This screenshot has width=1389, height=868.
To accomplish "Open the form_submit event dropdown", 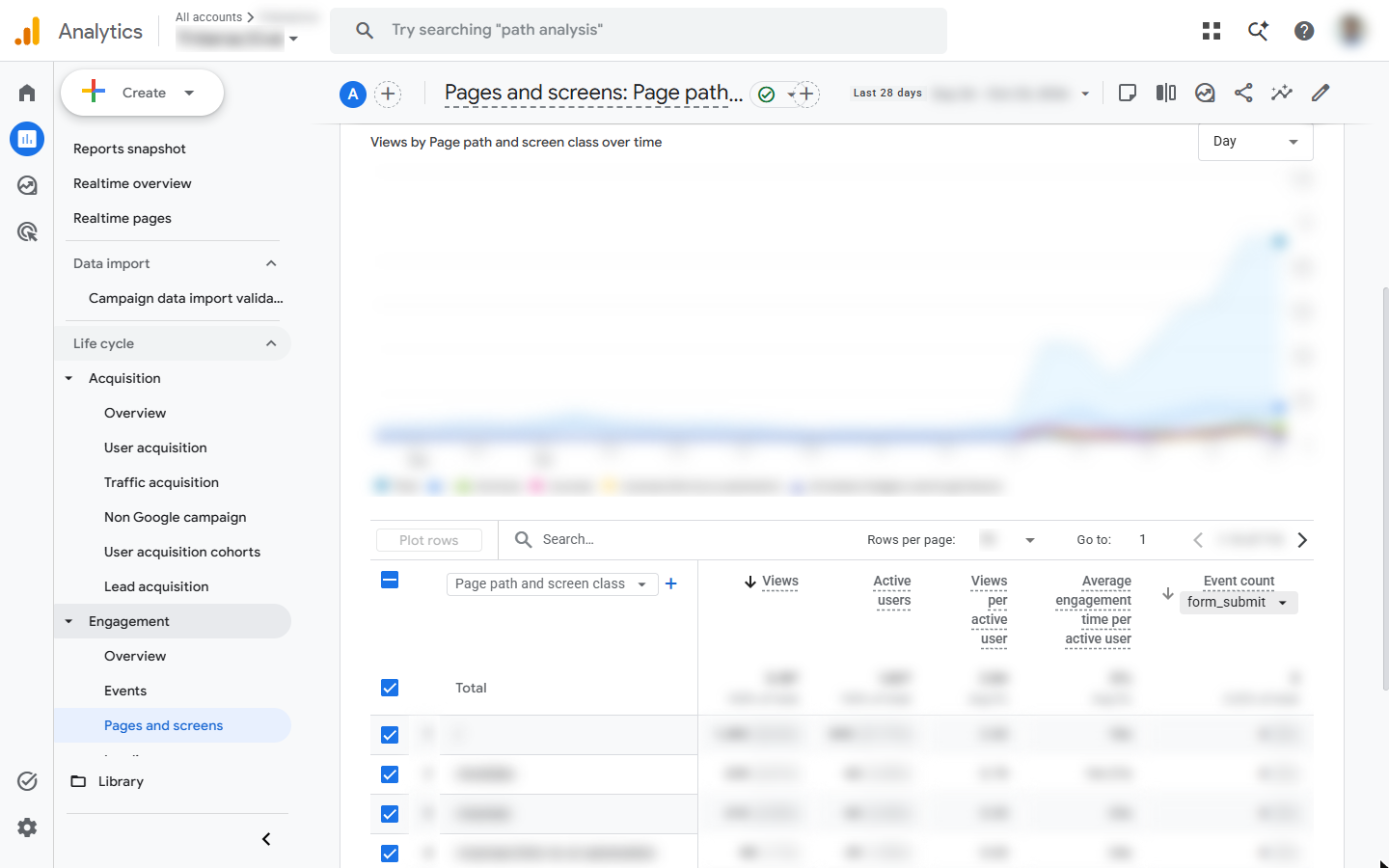I will pos(1238,602).
